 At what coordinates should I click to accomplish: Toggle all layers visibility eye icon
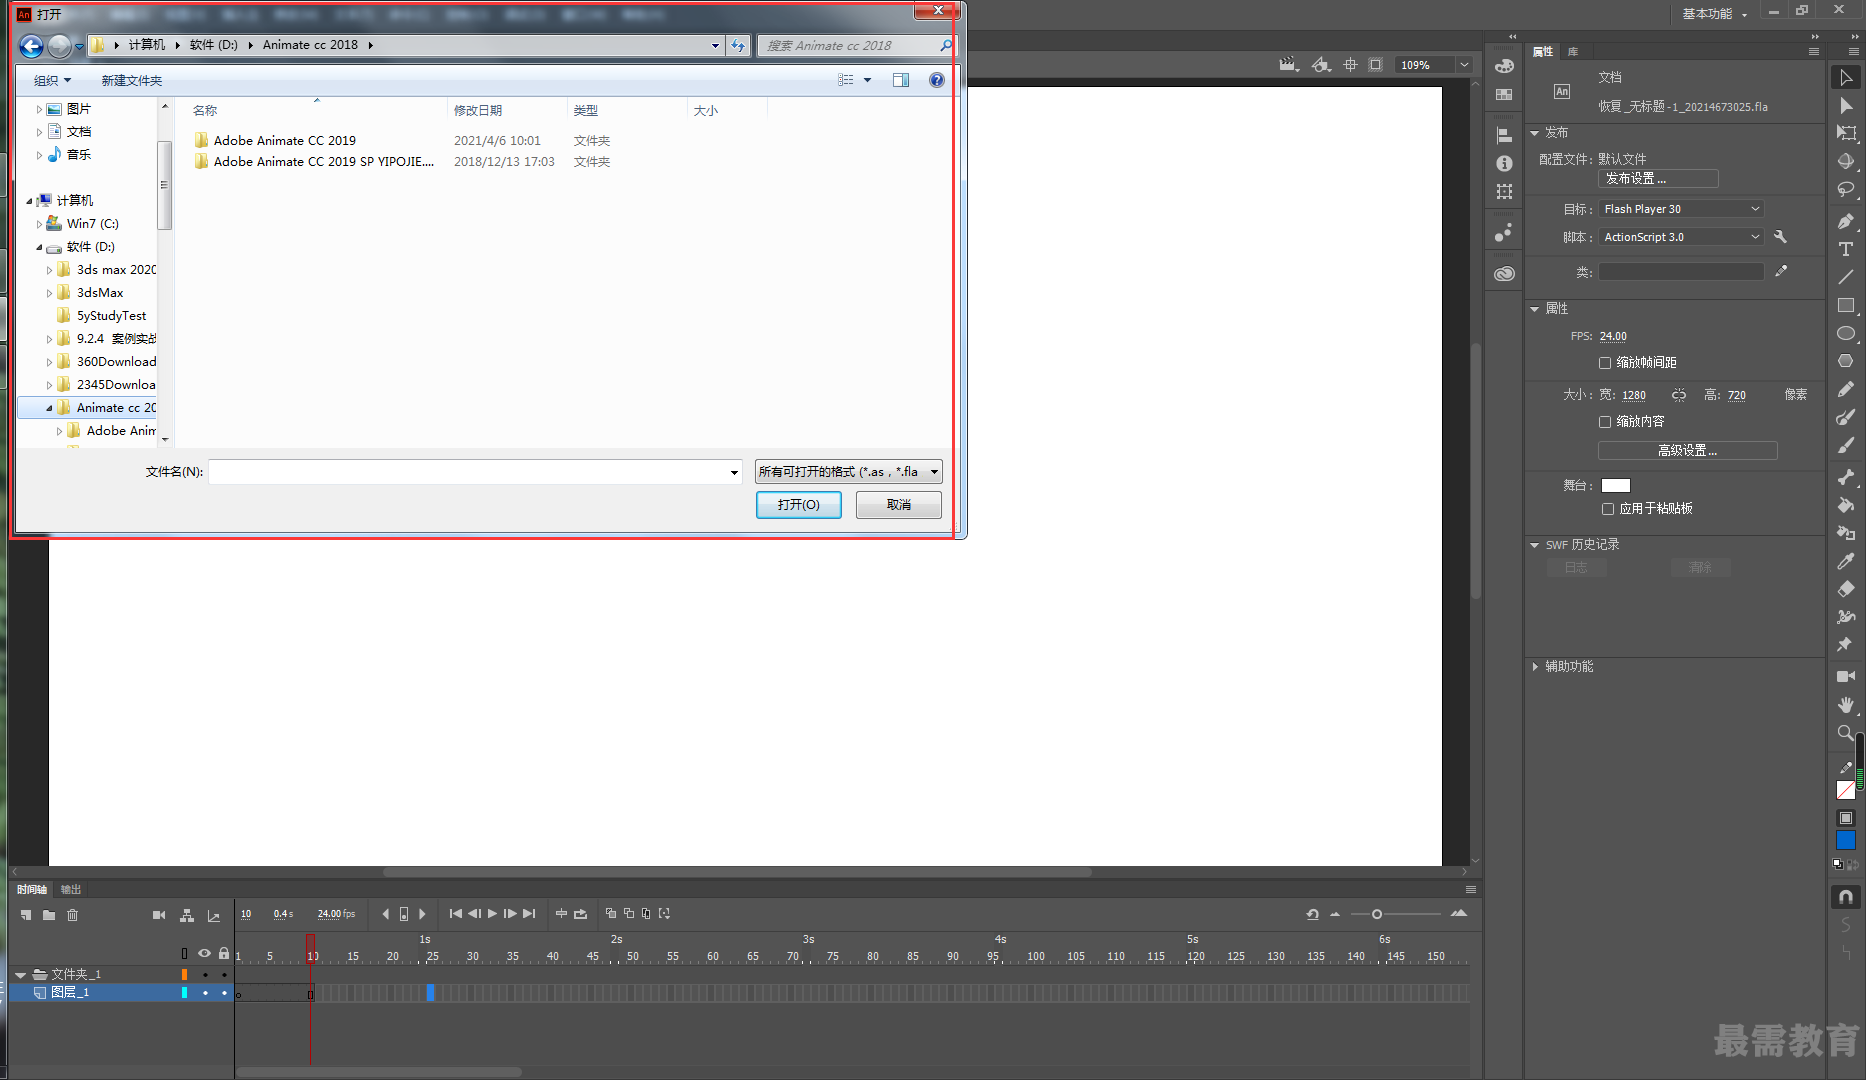click(204, 953)
